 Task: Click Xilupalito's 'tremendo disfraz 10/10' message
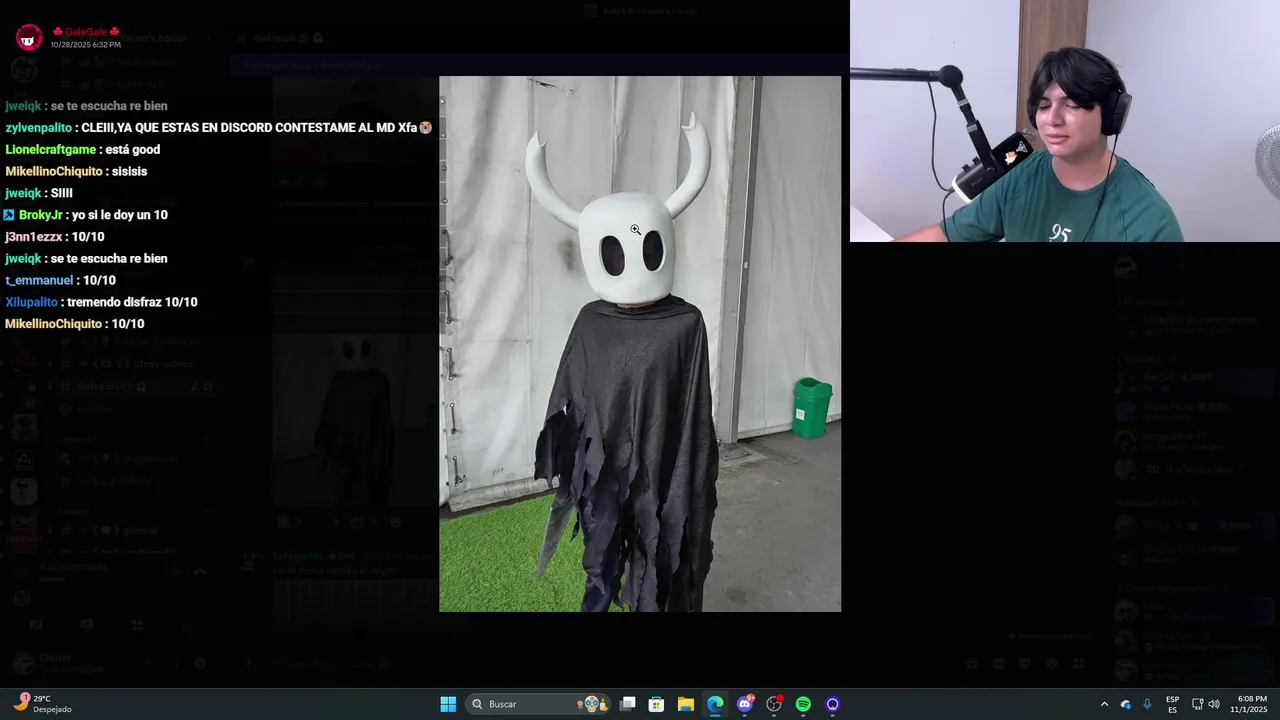tap(132, 302)
